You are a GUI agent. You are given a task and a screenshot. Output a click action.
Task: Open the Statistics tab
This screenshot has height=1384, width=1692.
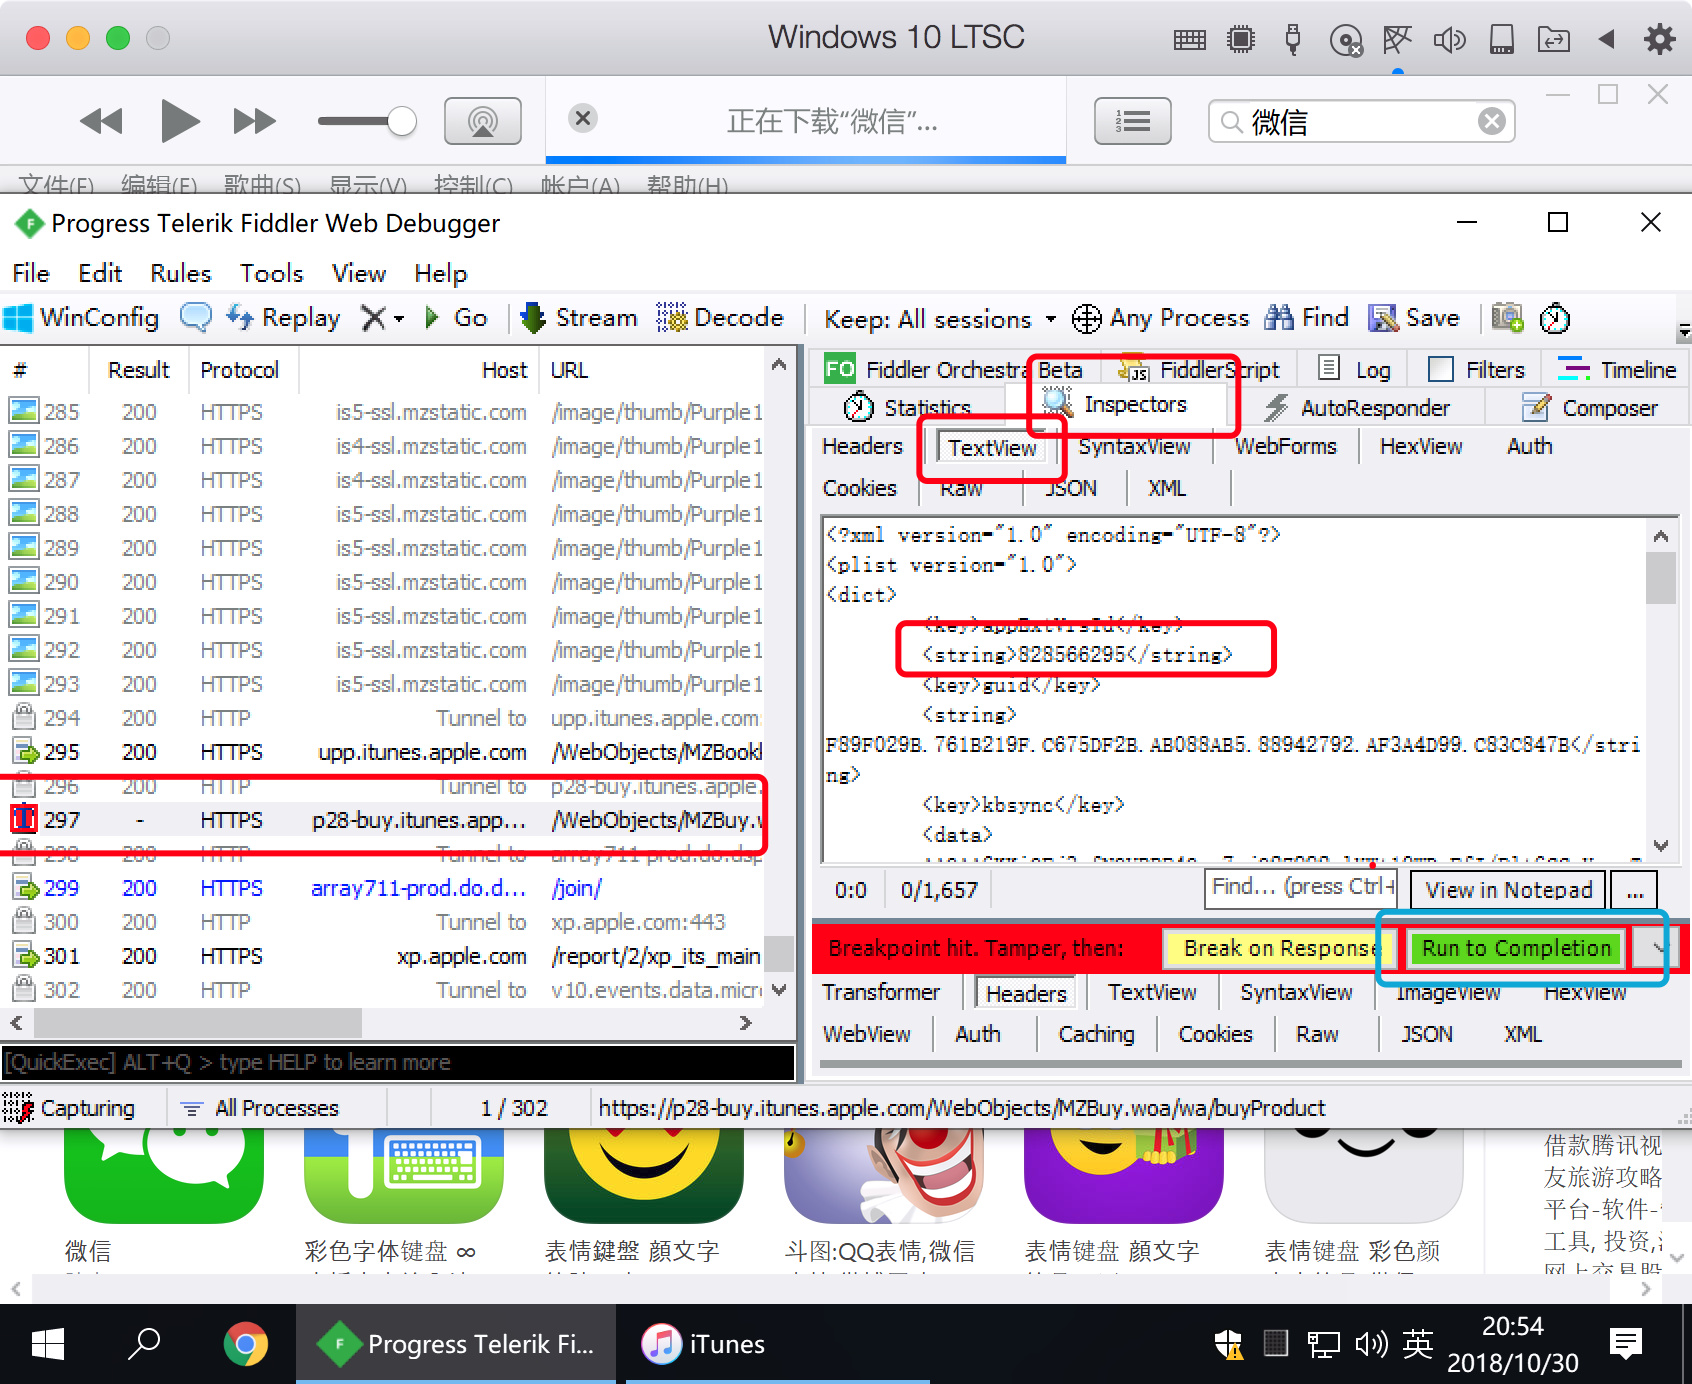click(908, 408)
